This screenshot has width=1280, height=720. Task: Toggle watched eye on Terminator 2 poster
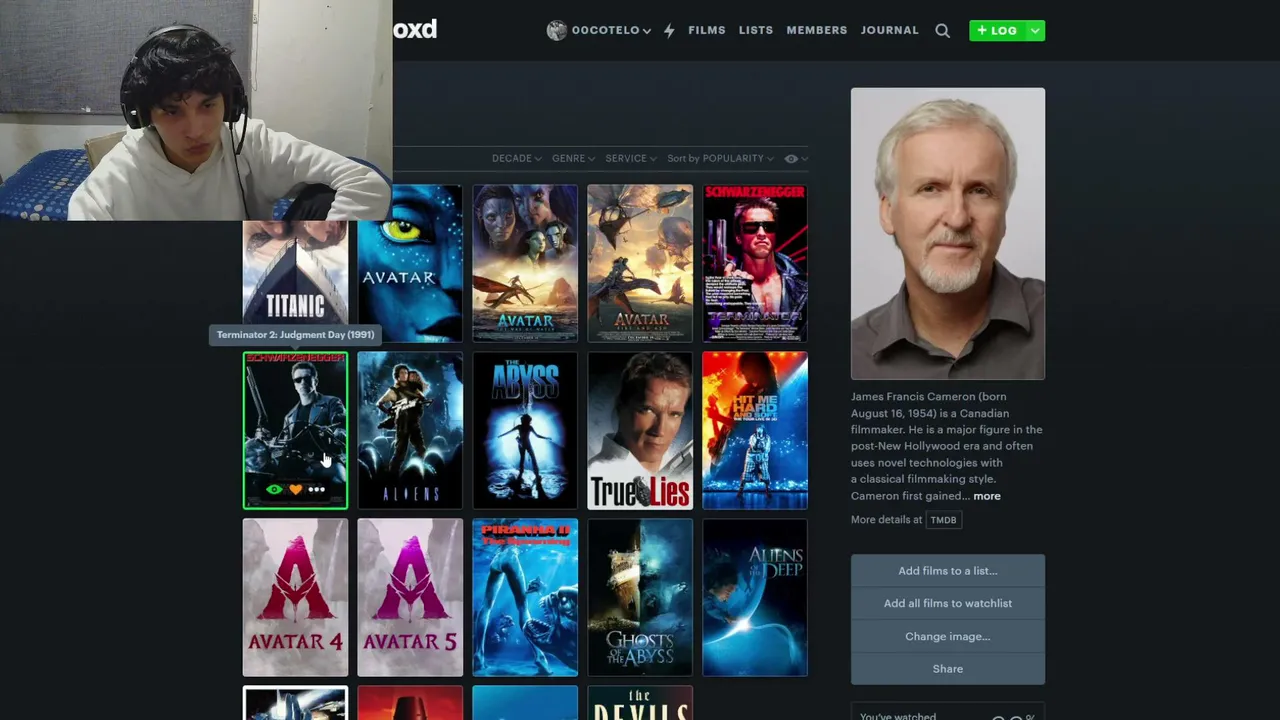tap(274, 489)
